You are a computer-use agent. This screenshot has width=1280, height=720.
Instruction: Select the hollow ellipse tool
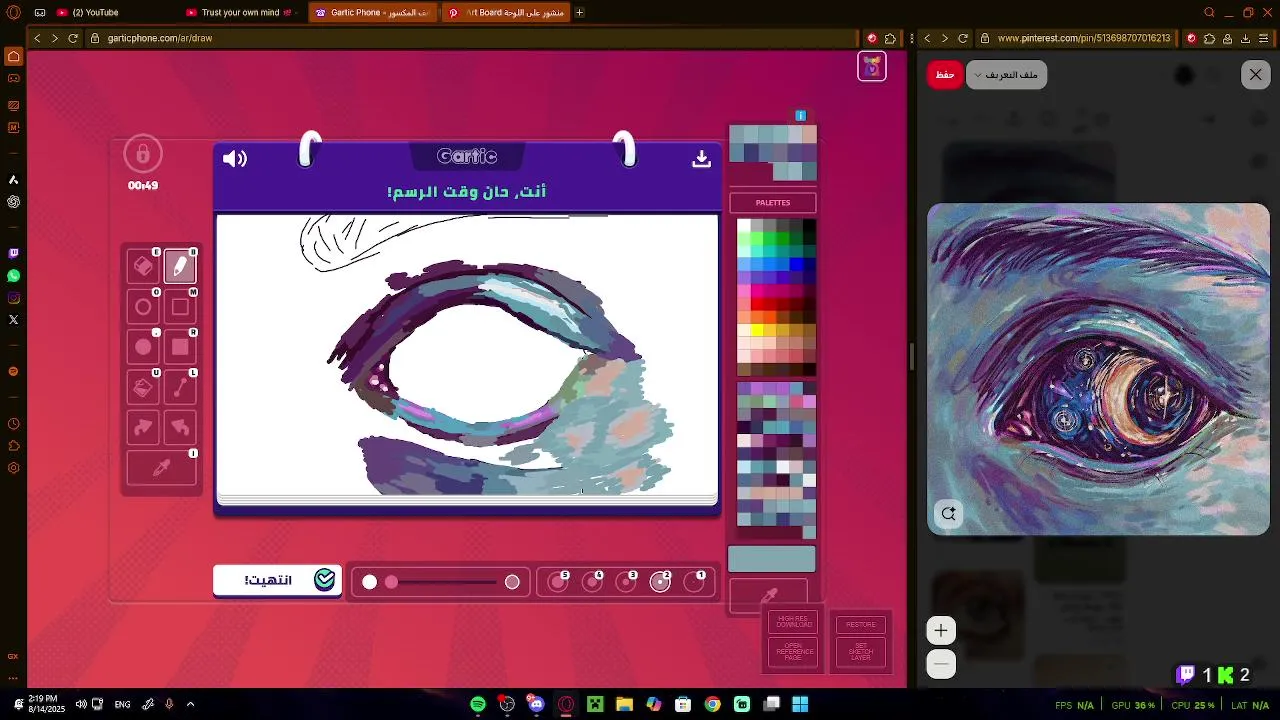(x=143, y=307)
